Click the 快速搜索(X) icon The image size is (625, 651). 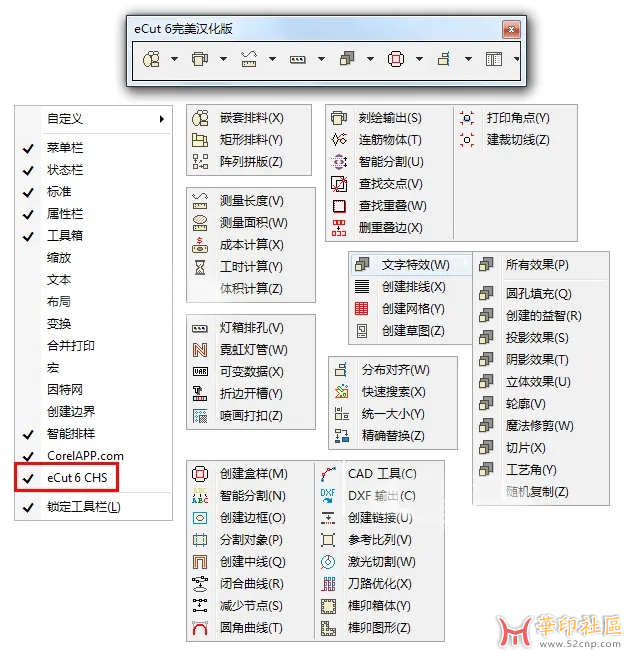pyautogui.click(x=342, y=392)
